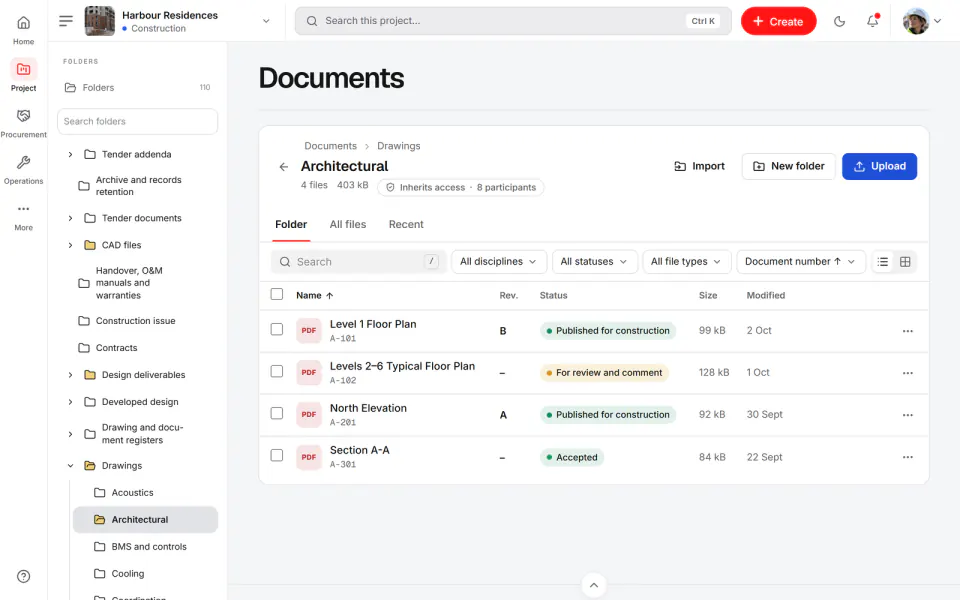Click PDF icon of Section A-A

(309, 457)
